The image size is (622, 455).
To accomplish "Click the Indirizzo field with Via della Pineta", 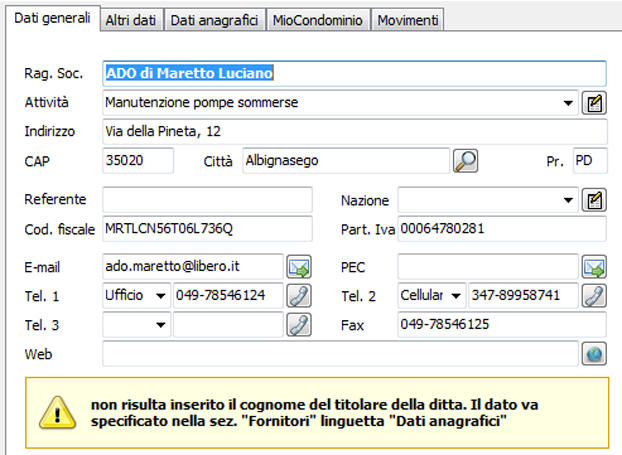I will [354, 132].
